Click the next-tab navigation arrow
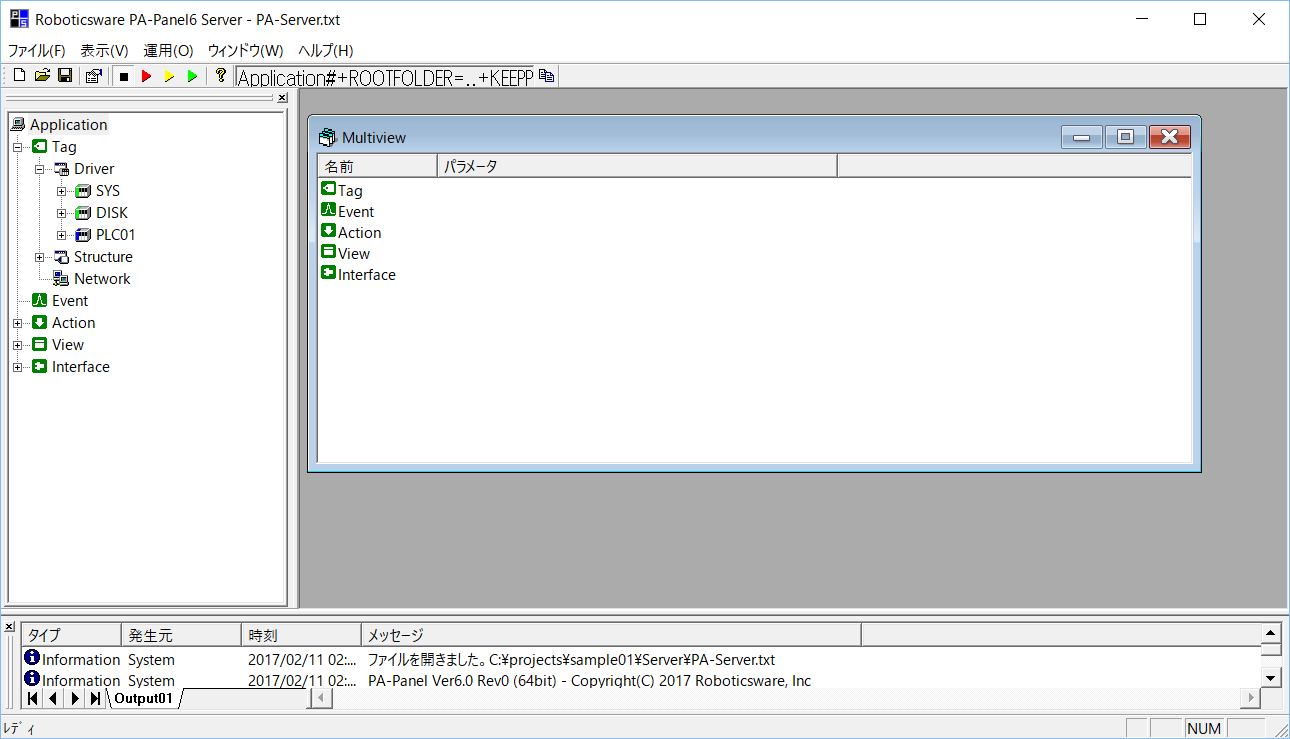This screenshot has width=1290, height=739. [x=74, y=698]
